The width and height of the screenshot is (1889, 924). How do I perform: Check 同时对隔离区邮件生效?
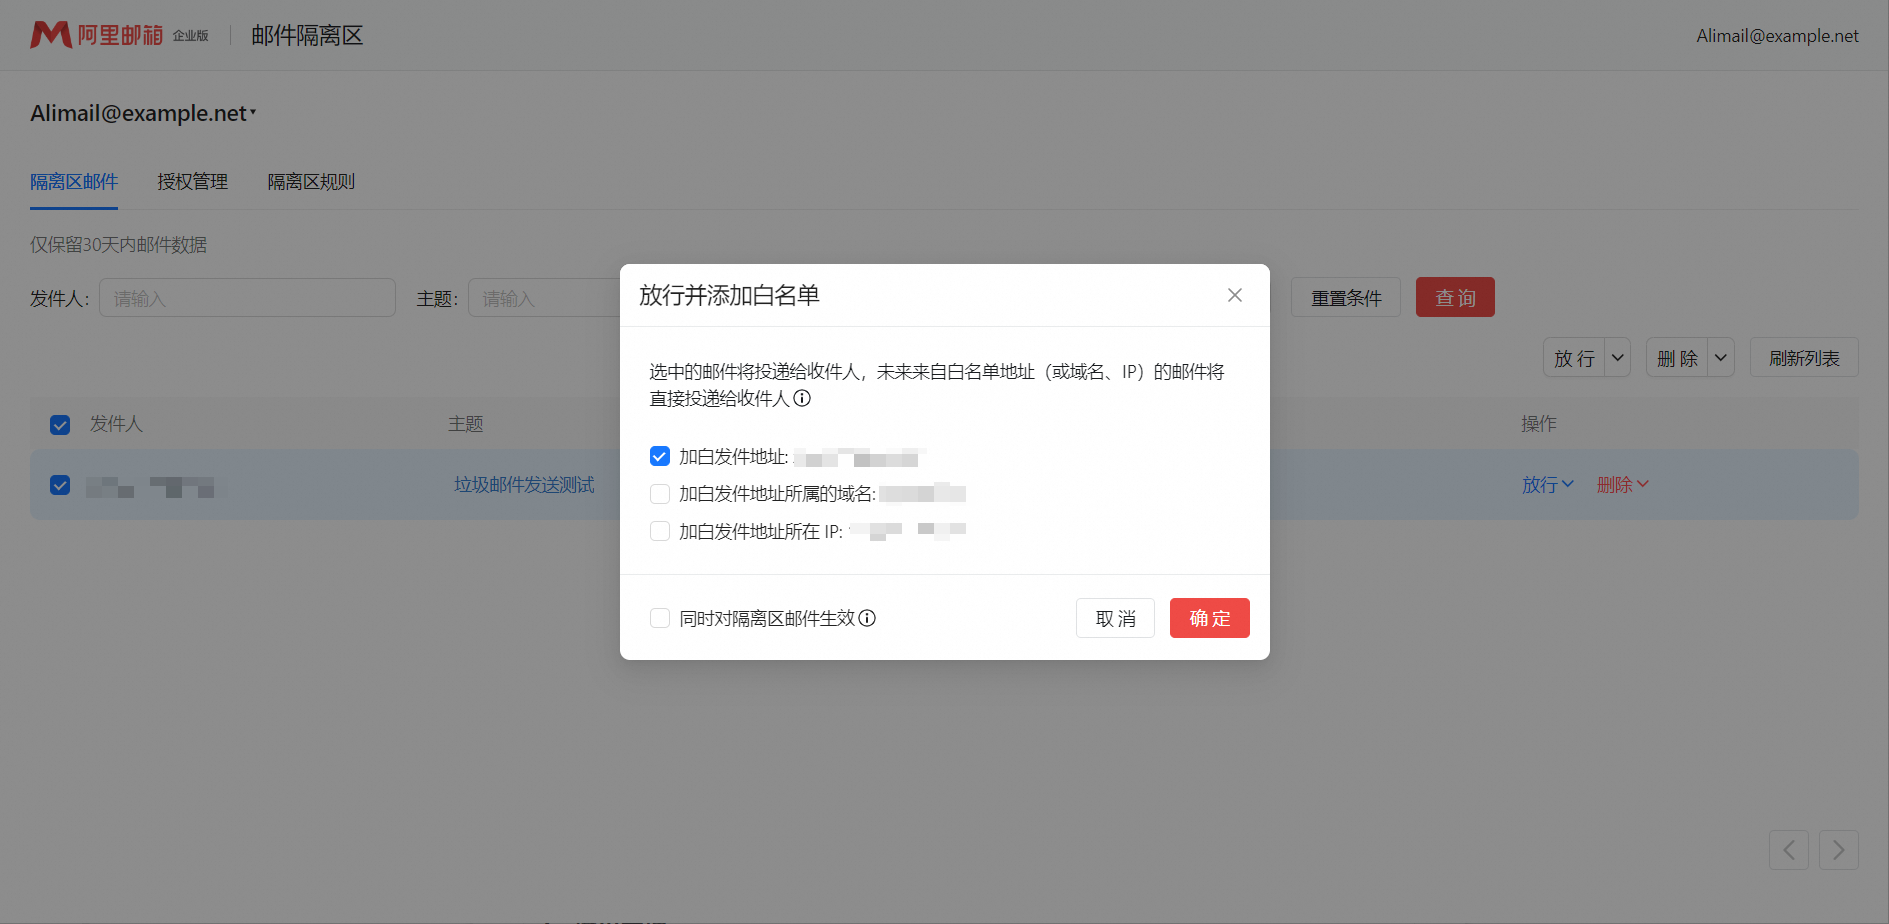(660, 618)
